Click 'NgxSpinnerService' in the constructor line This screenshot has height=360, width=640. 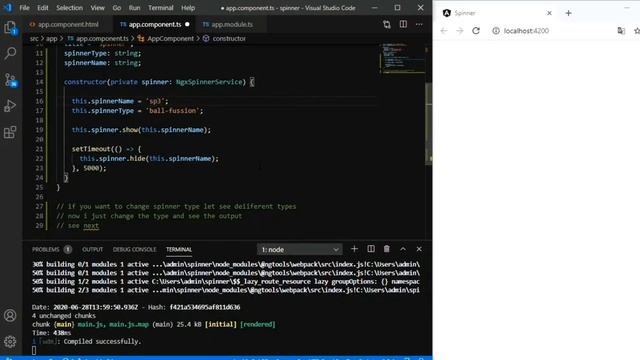point(209,82)
